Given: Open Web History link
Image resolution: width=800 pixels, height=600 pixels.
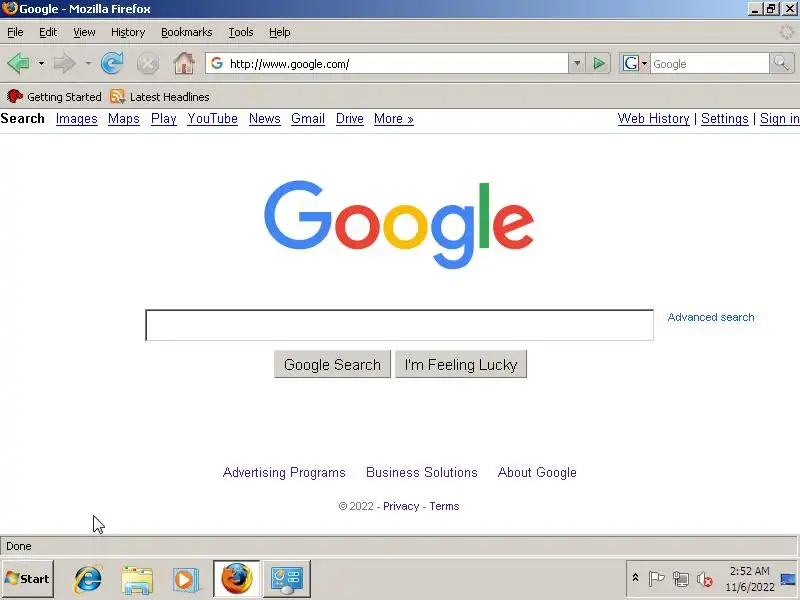Looking at the screenshot, I should [653, 119].
